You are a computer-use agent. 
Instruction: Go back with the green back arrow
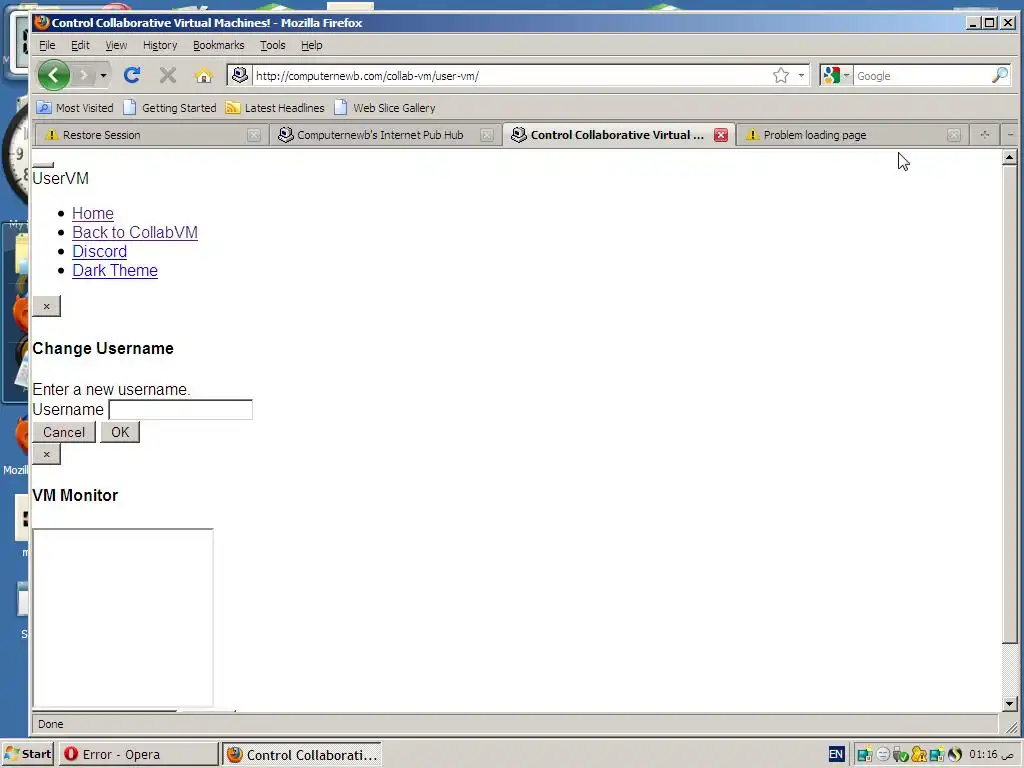[54, 75]
